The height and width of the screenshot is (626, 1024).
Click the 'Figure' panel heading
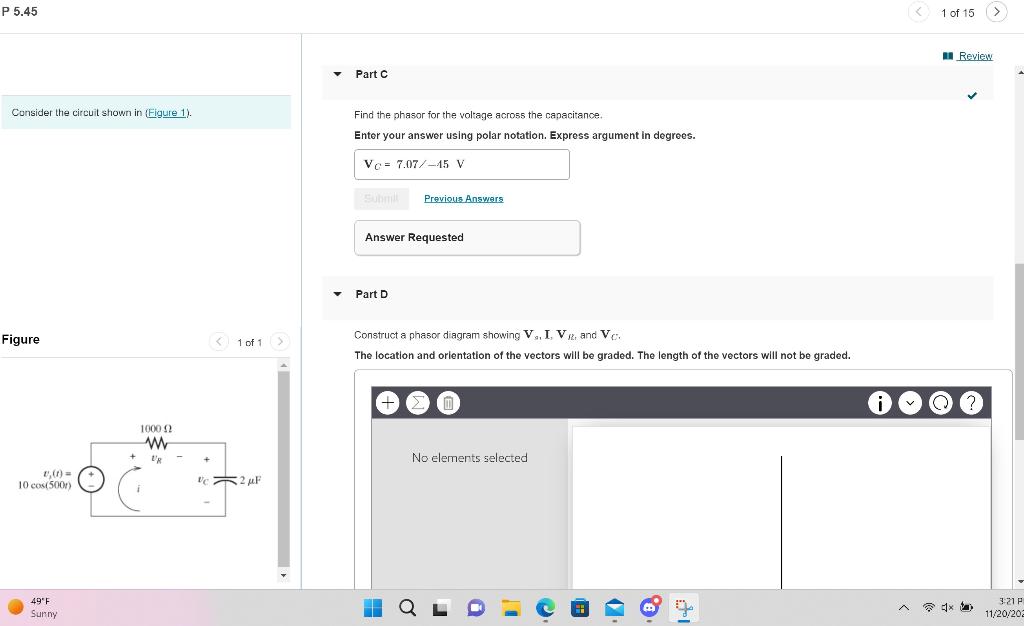click(x=21, y=339)
